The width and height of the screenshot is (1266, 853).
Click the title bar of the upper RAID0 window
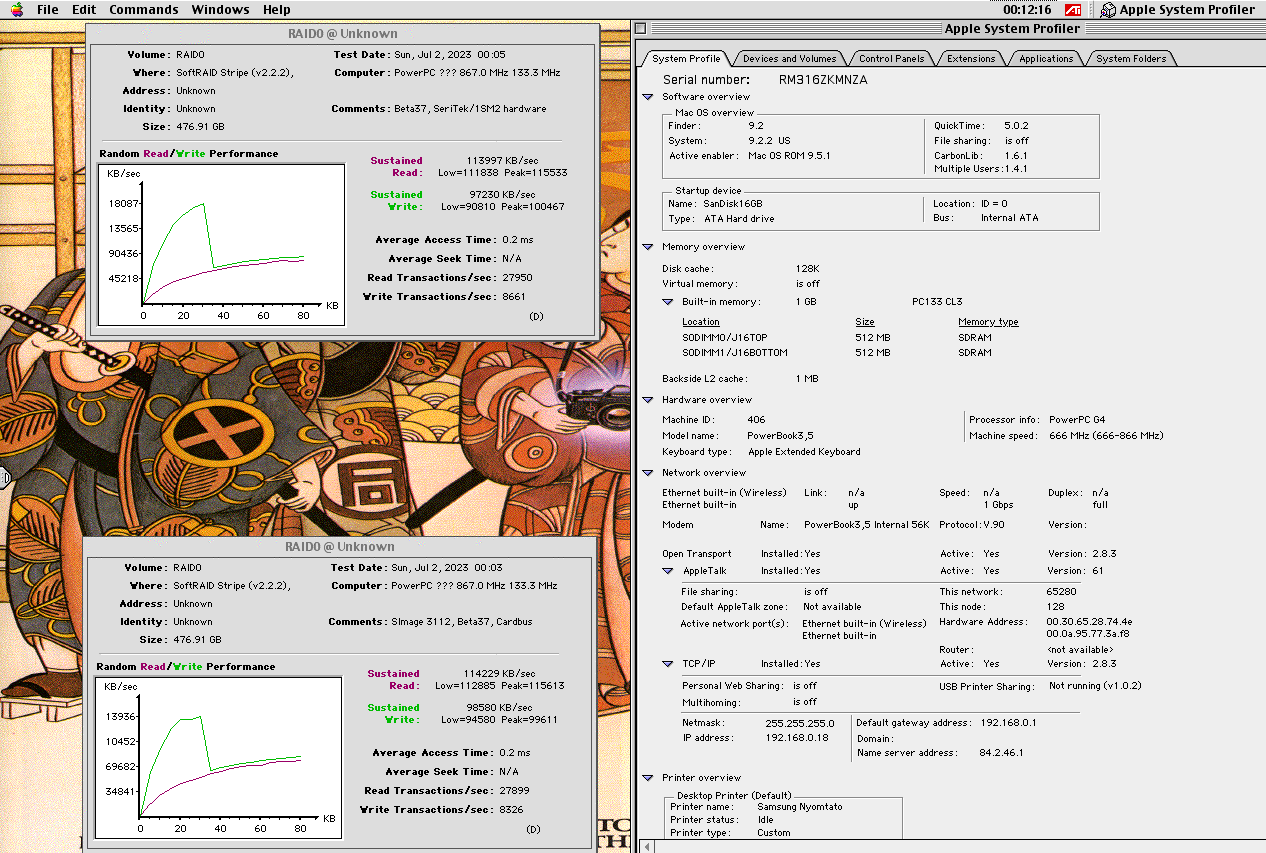[342, 33]
